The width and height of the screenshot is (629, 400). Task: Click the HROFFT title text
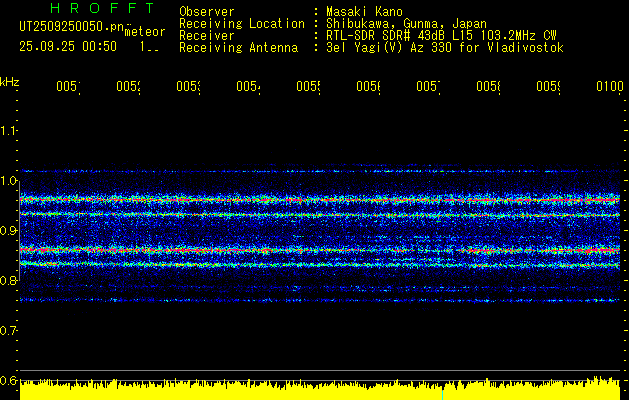click(102, 8)
